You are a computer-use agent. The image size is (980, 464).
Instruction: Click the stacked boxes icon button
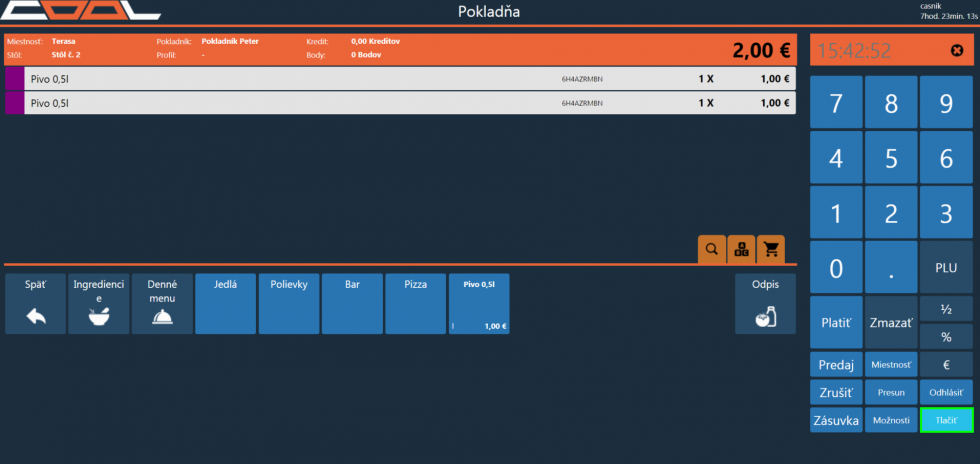(x=741, y=249)
